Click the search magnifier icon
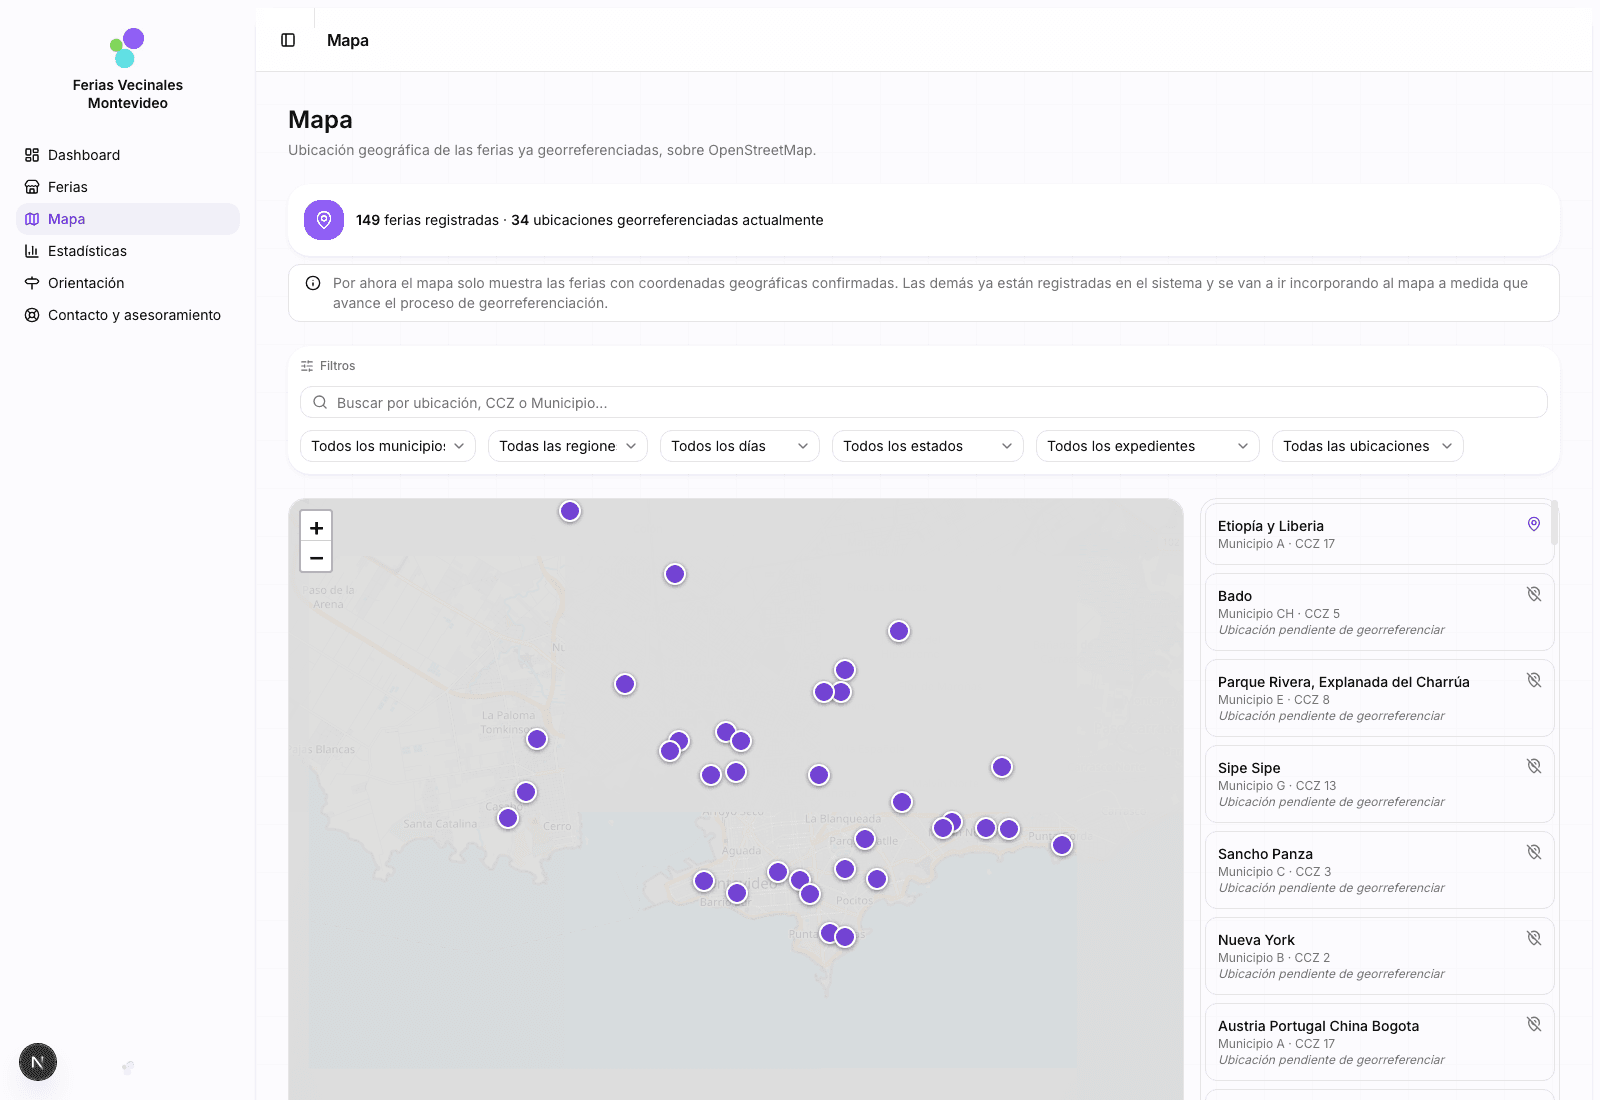Viewport: 1600px width, 1100px height. 320,402
